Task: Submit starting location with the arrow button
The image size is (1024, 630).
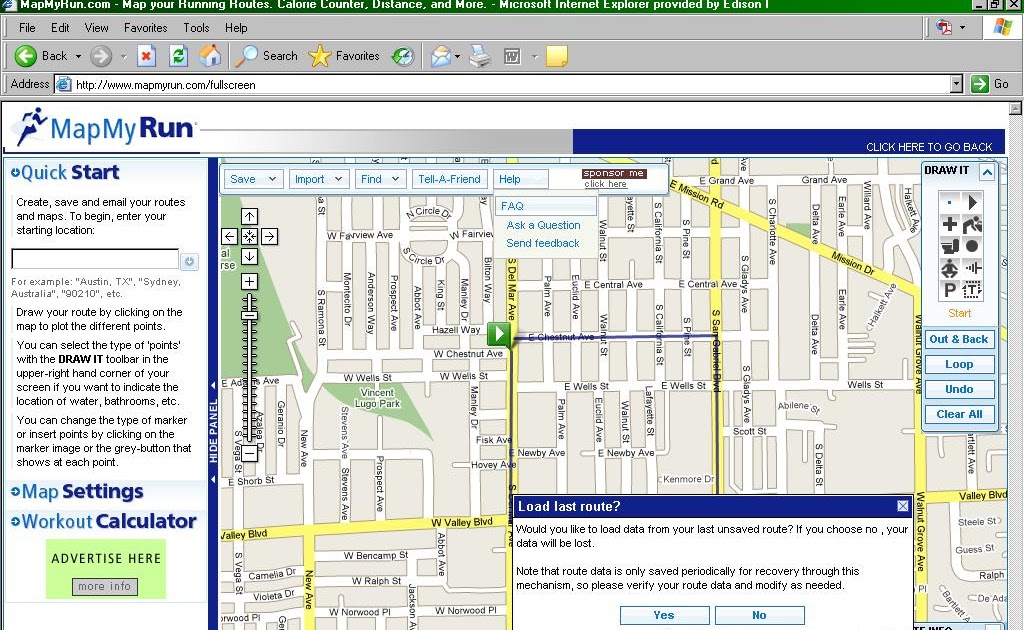Action: click(x=189, y=261)
